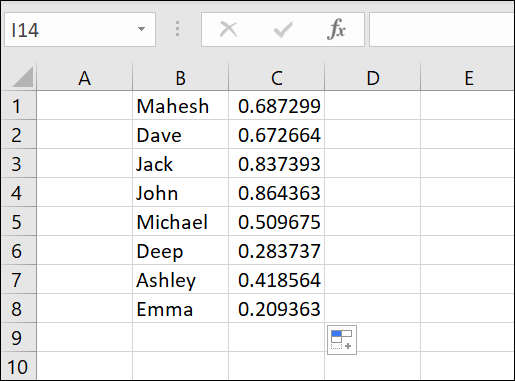
Task: Select the cell containing Mahesh
Action: pyautogui.click(x=180, y=106)
